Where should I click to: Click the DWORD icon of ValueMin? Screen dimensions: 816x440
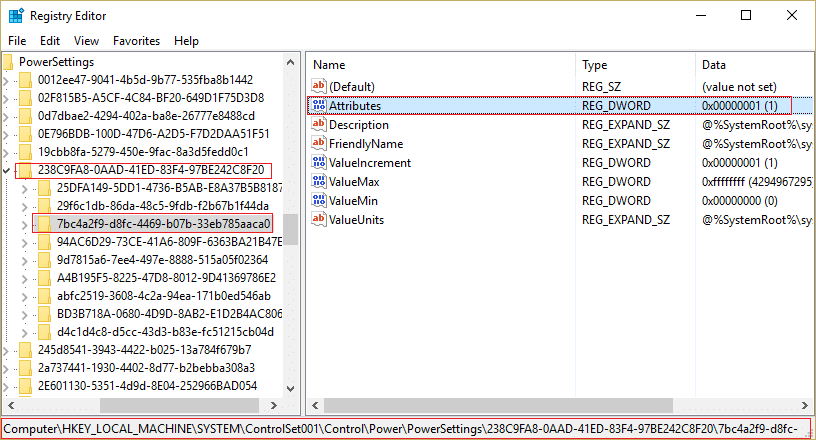pyautogui.click(x=318, y=200)
